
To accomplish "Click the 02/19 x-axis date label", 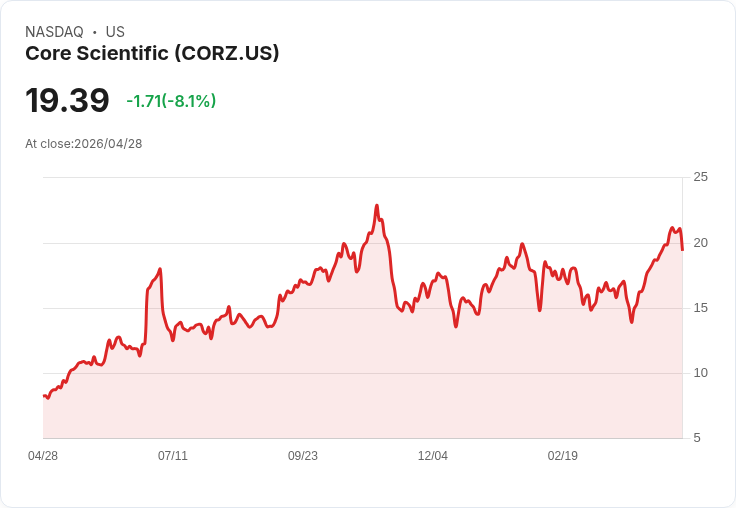I will click(x=563, y=456).
